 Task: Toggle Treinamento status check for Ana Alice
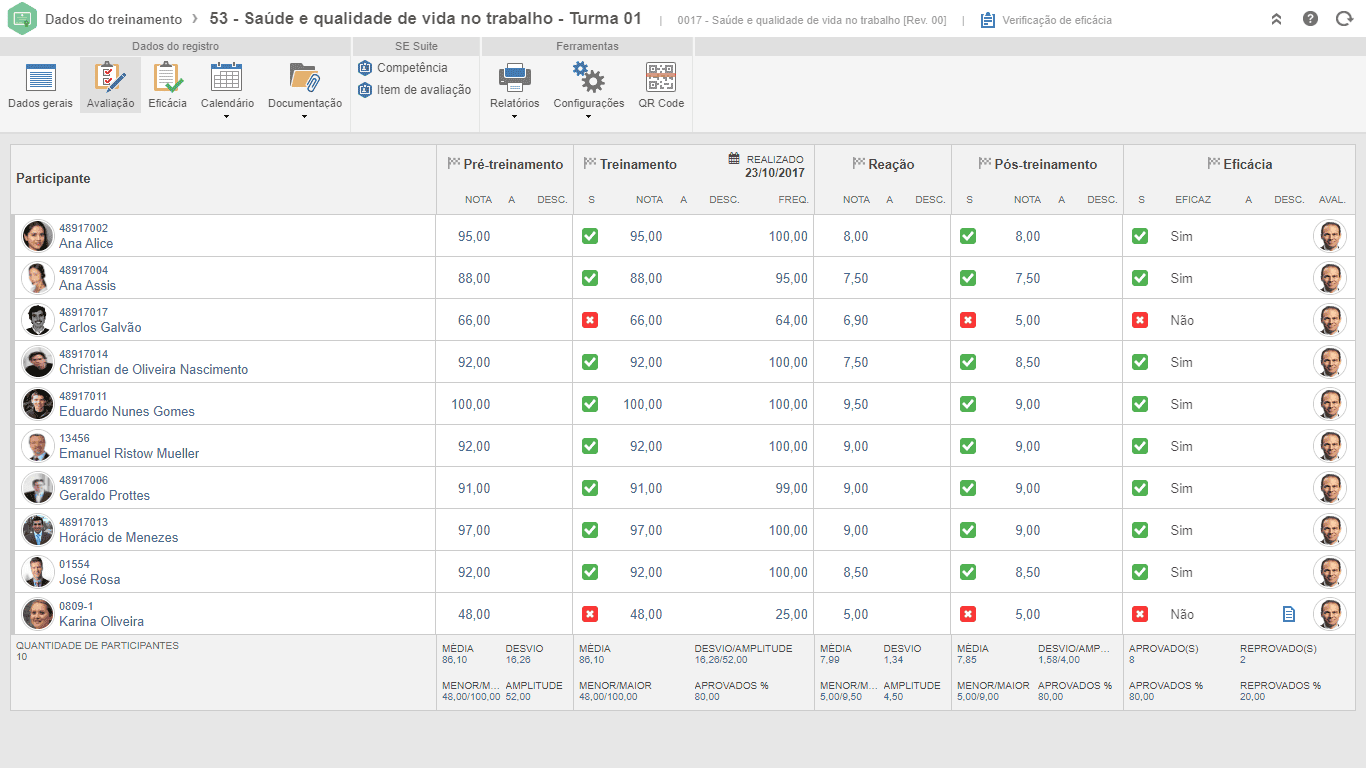click(x=590, y=236)
